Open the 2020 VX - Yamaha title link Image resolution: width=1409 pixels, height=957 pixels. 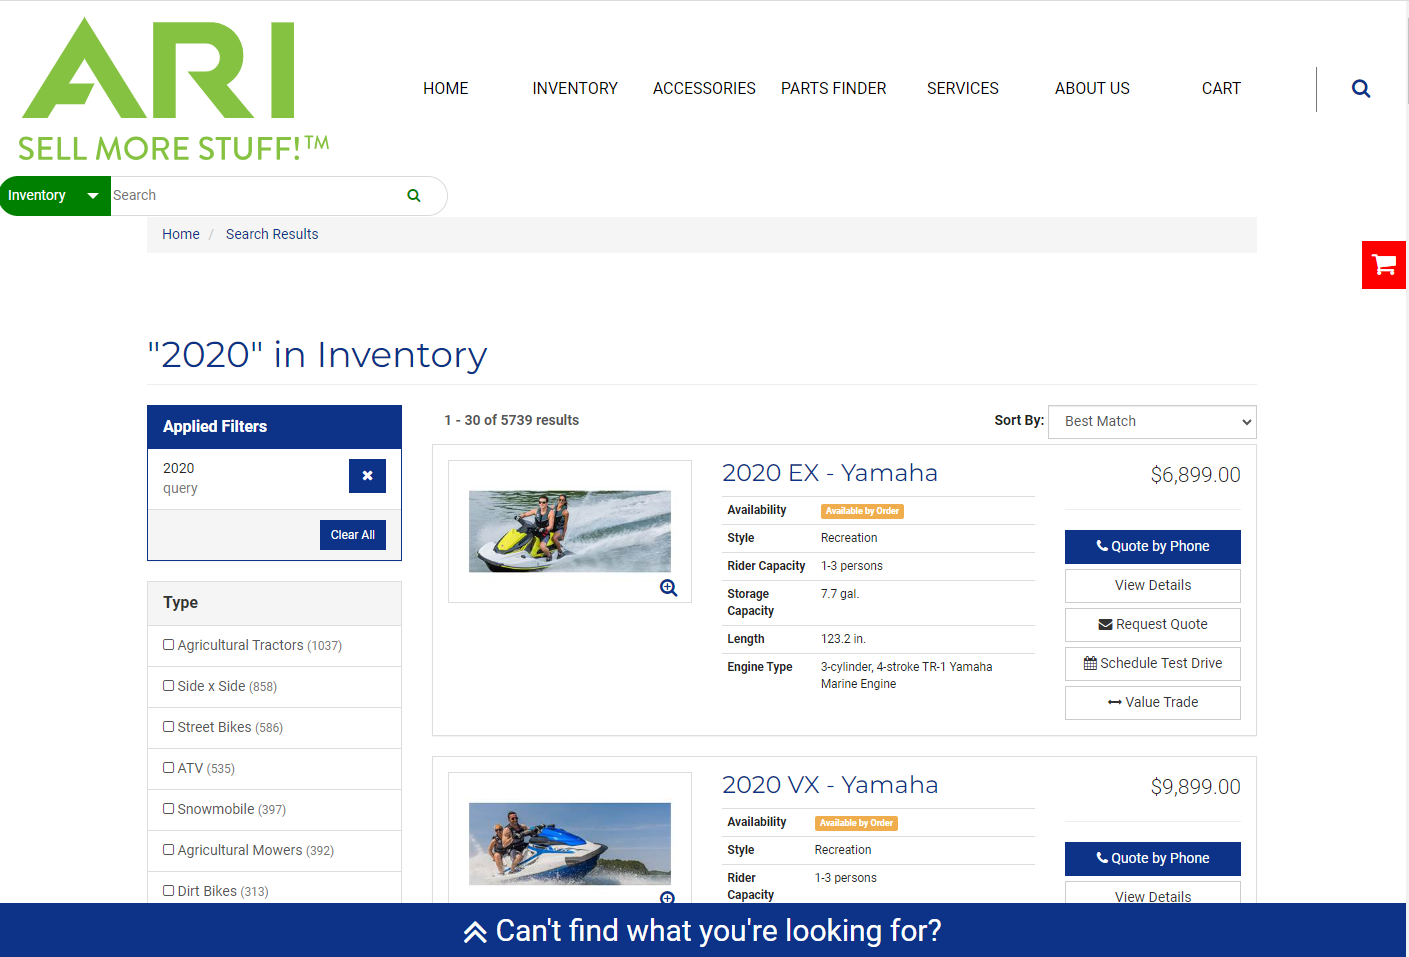(x=830, y=785)
